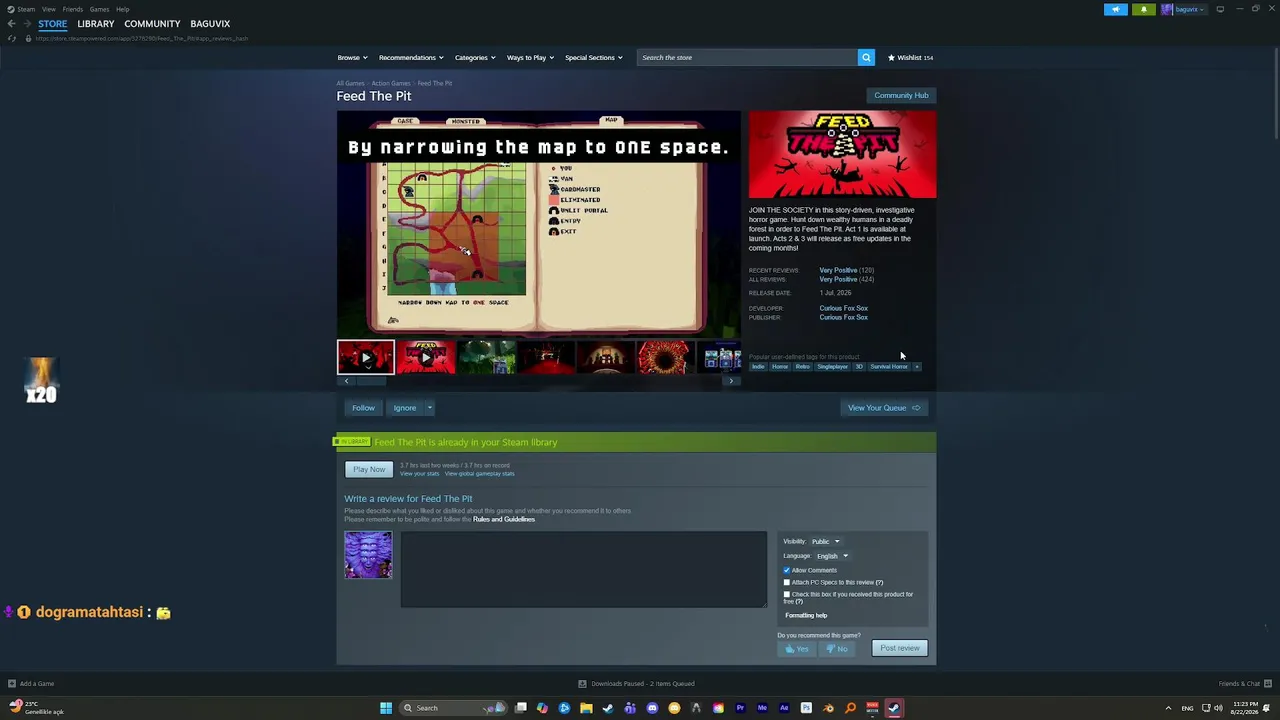Viewport: 1280px width, 720px height.
Task: Click the active Steam taskbar icon
Action: coord(894,708)
